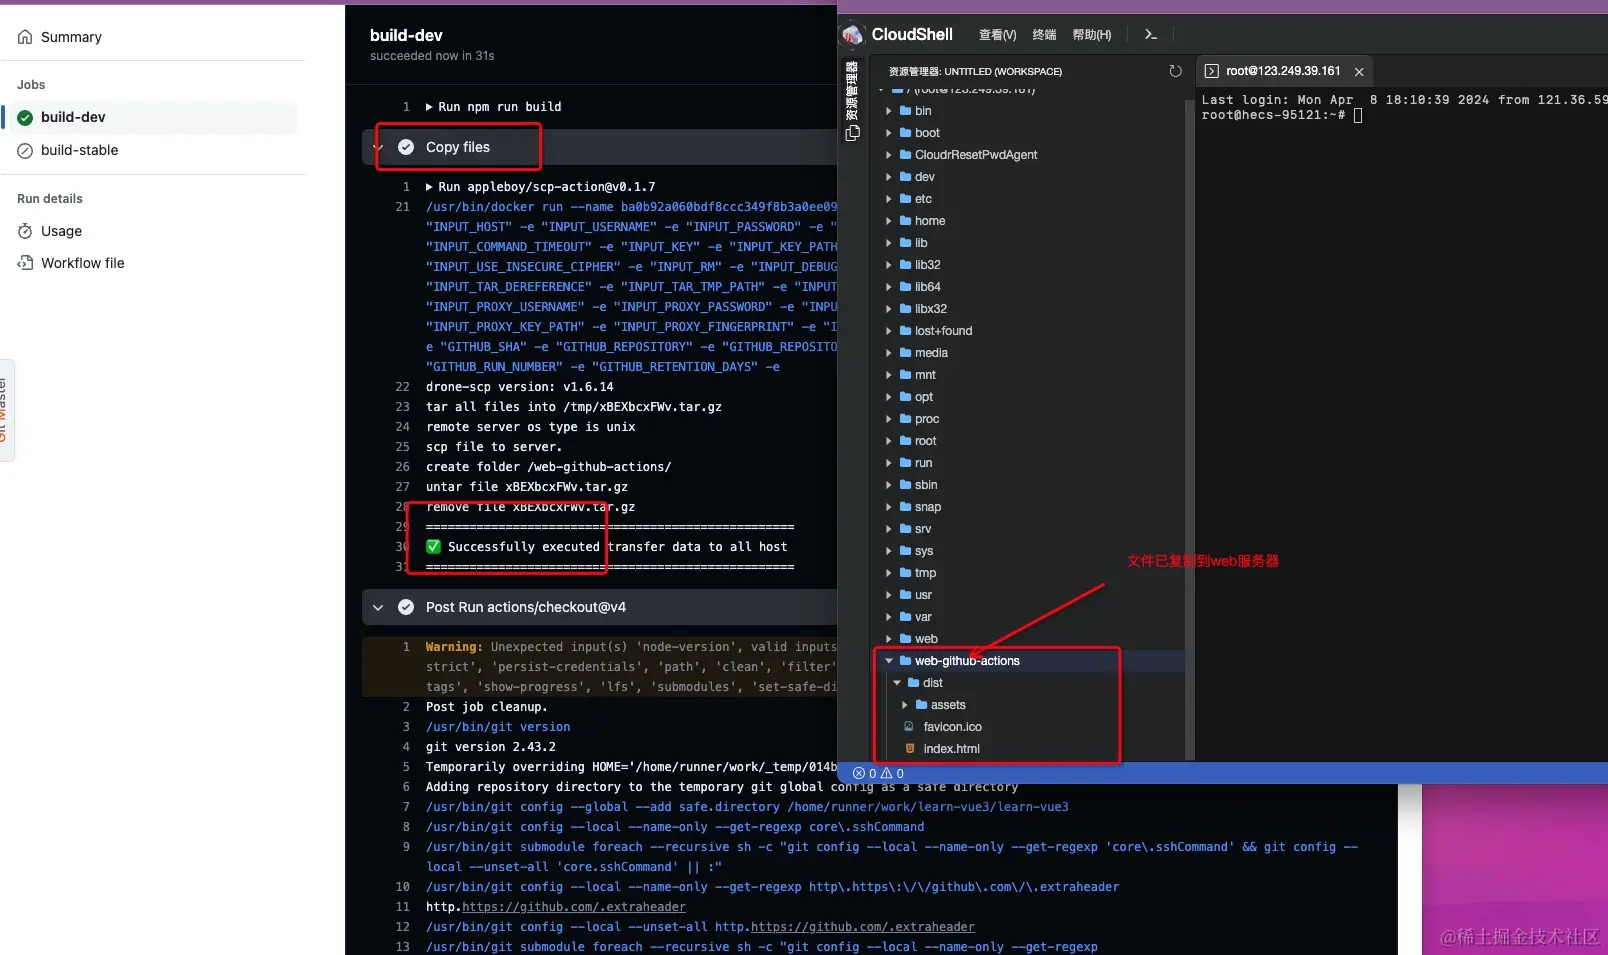Image resolution: width=1608 pixels, height=955 pixels.
Task: Click the dev folder icon
Action: [x=905, y=177]
